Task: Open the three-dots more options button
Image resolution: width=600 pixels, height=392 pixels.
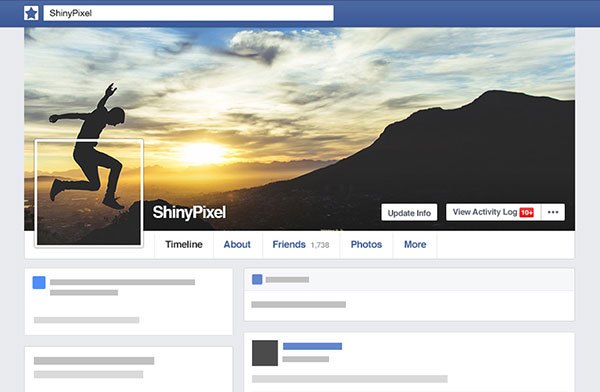Action: pos(553,212)
